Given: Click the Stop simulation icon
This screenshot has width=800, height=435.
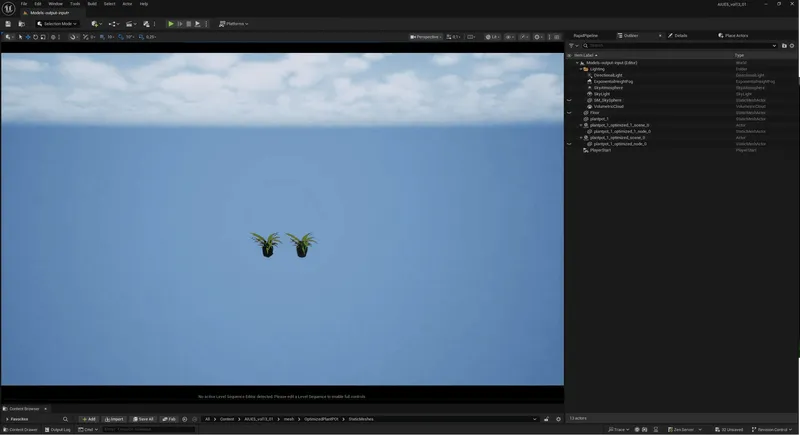Looking at the screenshot, I should (189, 23).
